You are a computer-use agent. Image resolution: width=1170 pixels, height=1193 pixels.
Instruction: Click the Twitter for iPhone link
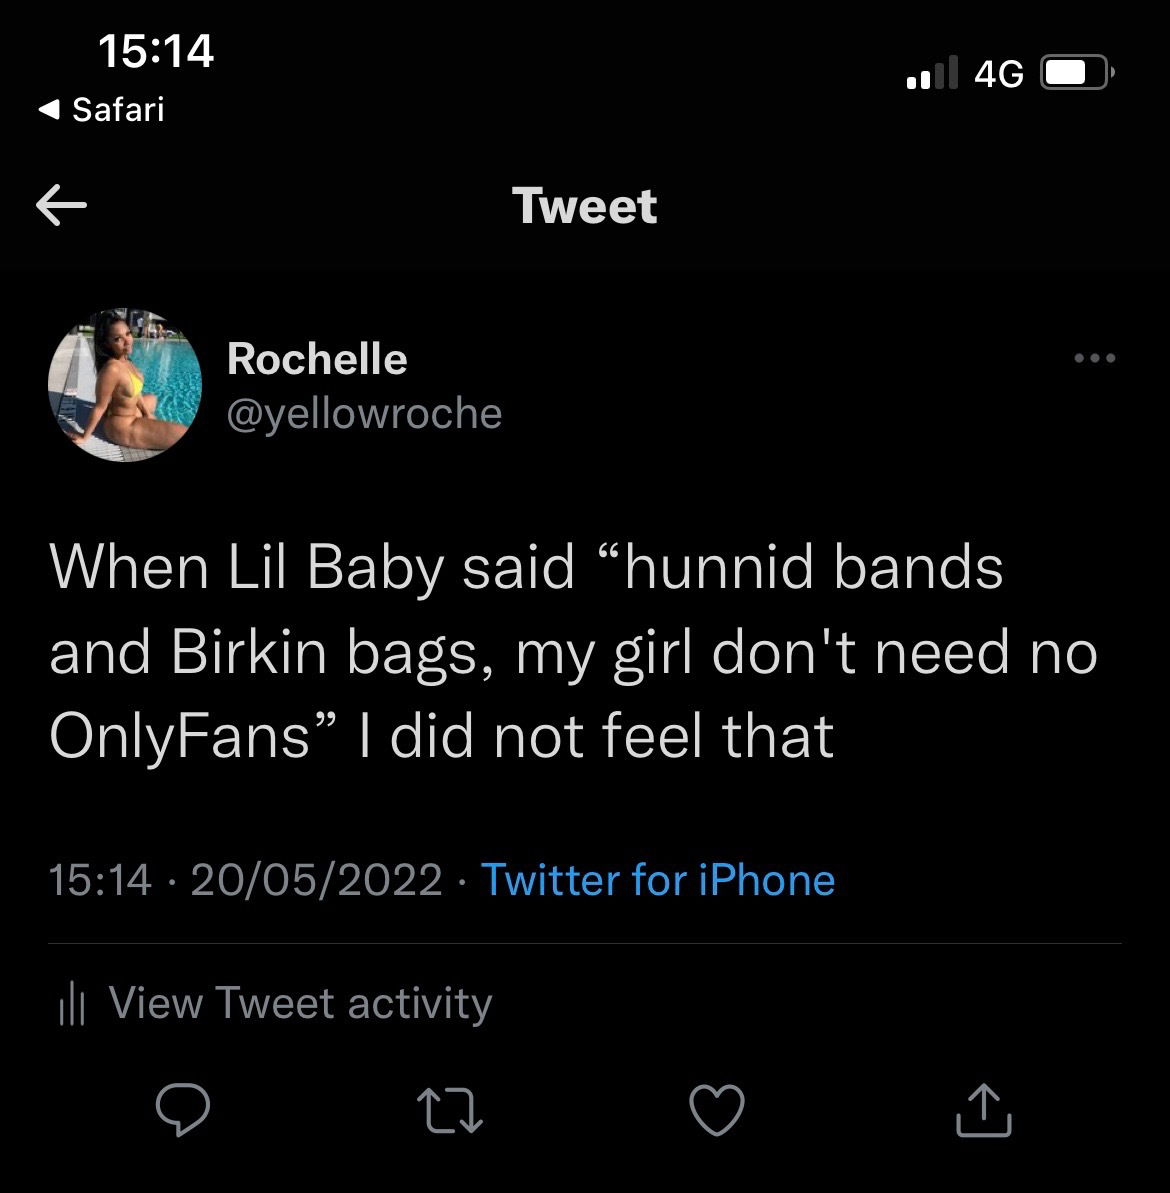(658, 880)
